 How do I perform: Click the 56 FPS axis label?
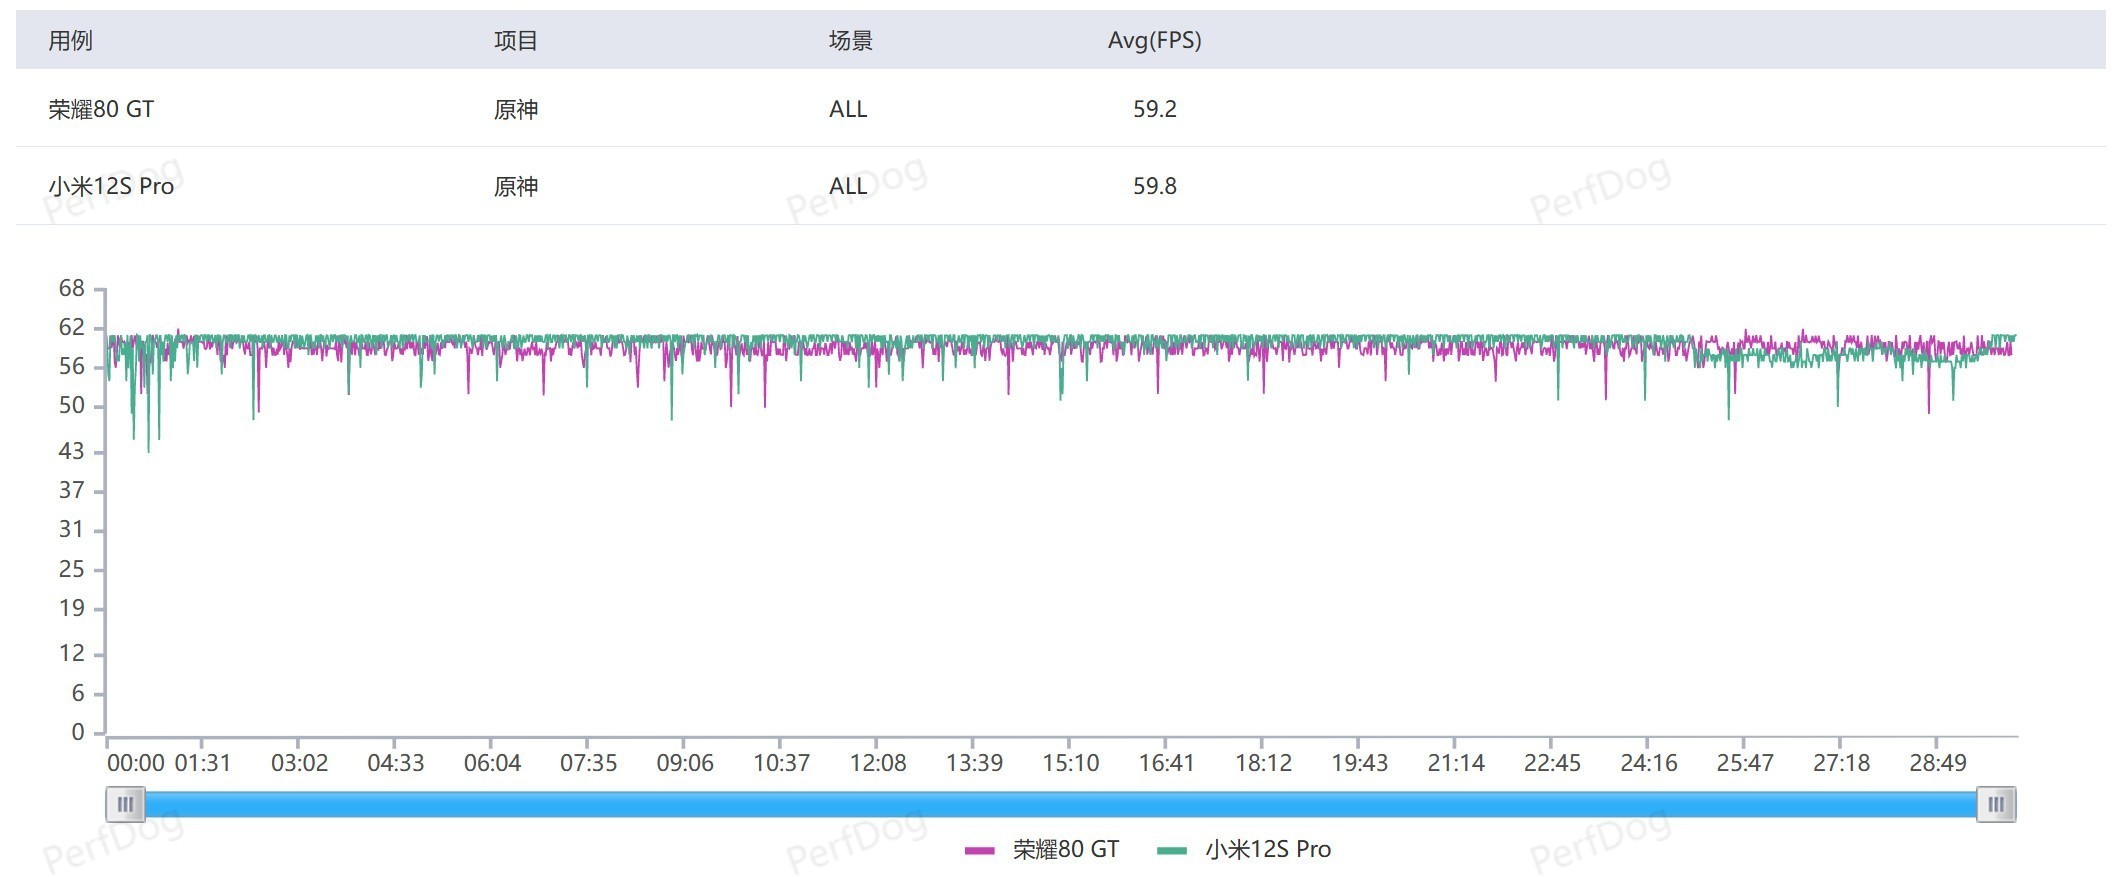[72, 367]
